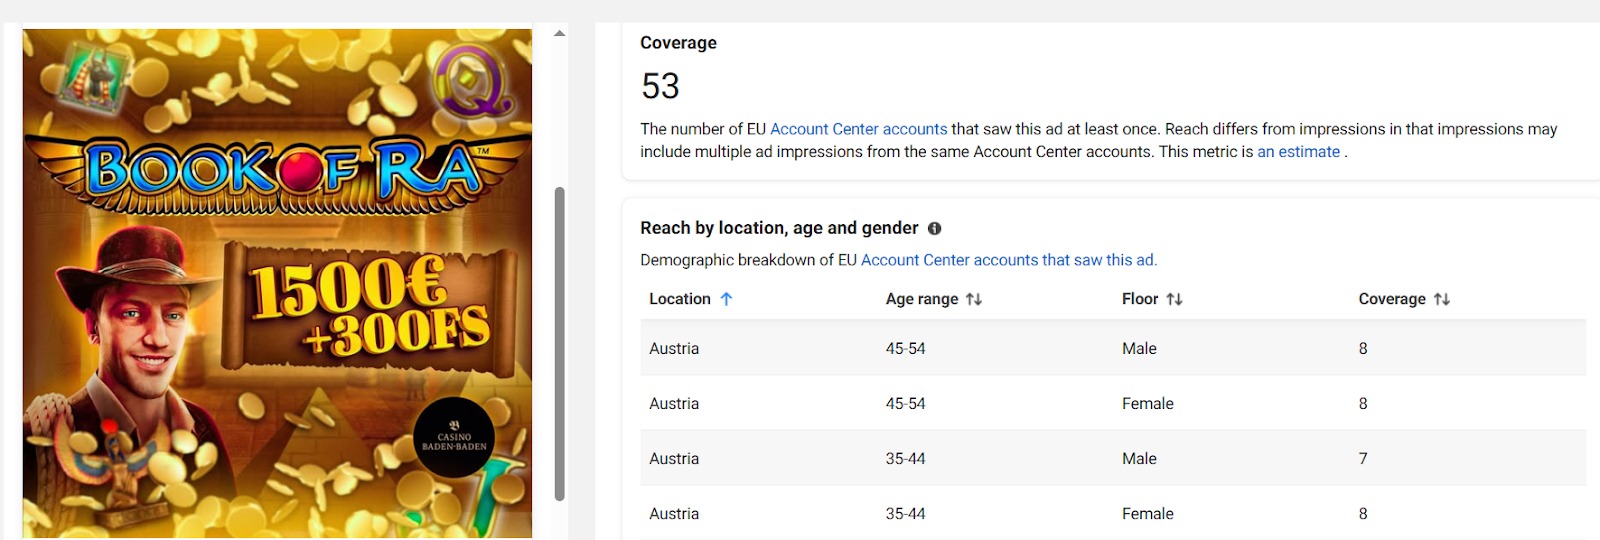
Task: Click the Casino Baden-Baden badge on the ad
Action: tap(454, 438)
